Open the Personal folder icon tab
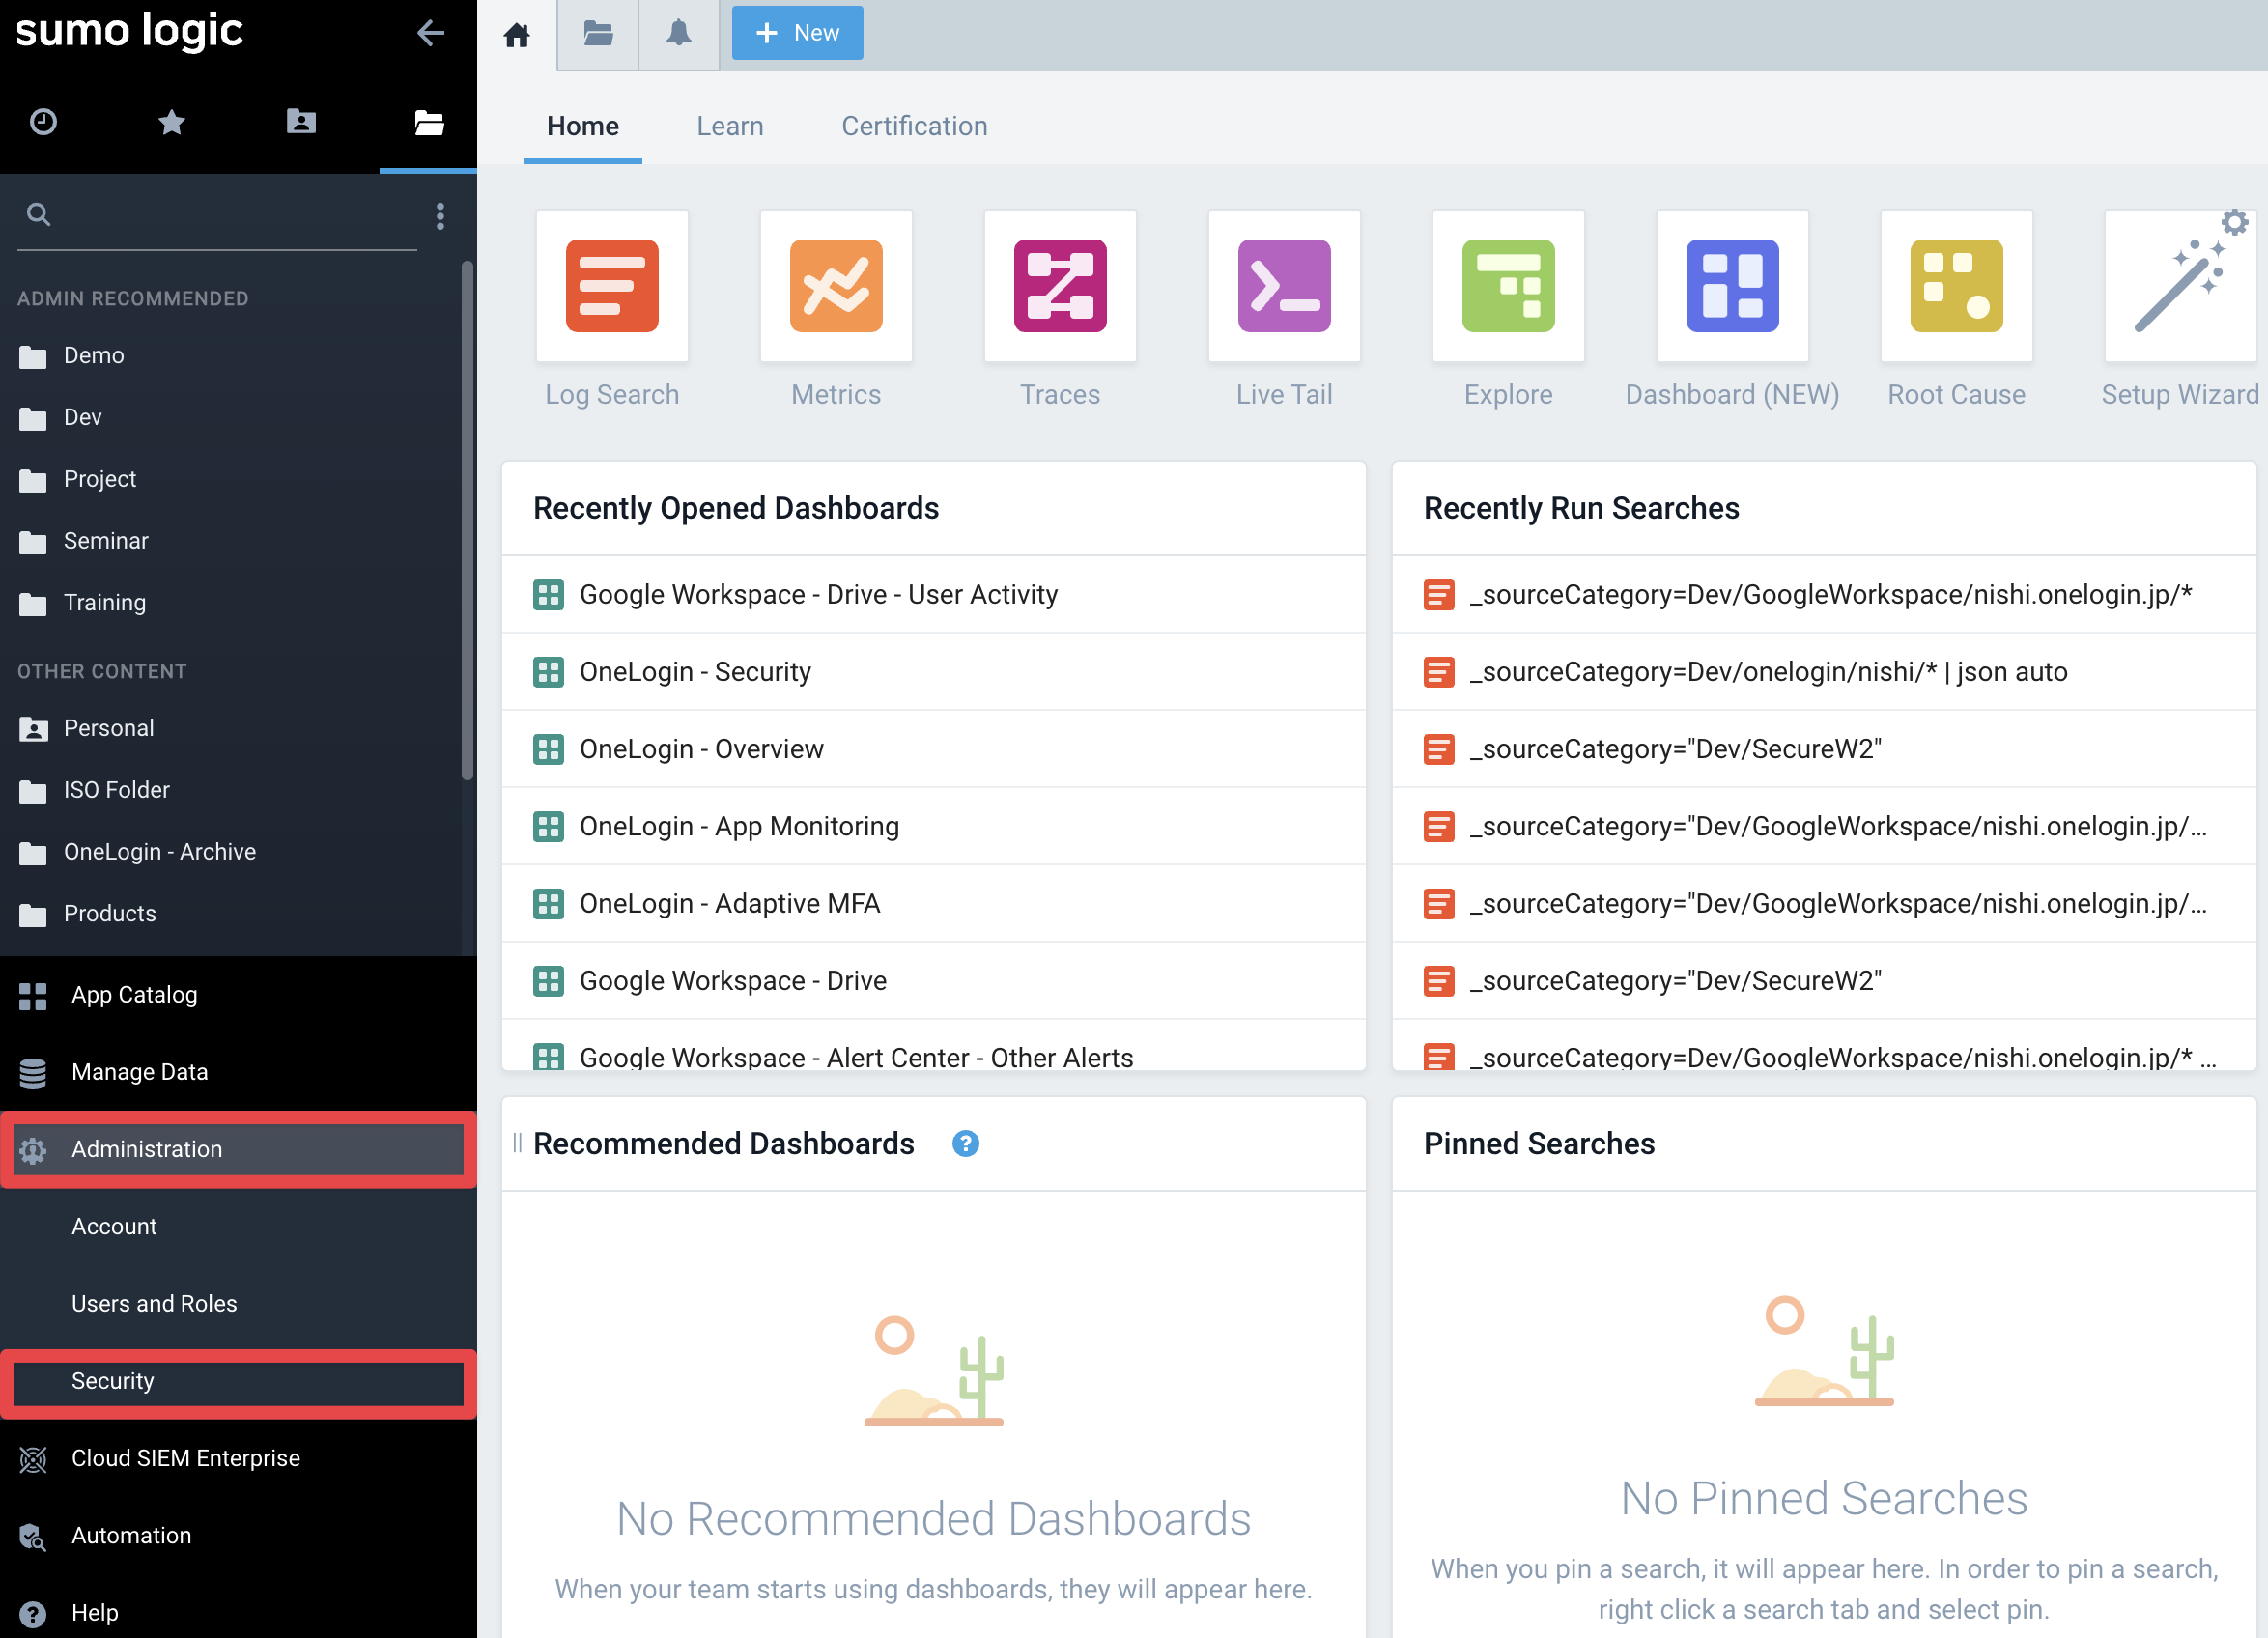This screenshot has width=2268, height=1638. pos(301,122)
